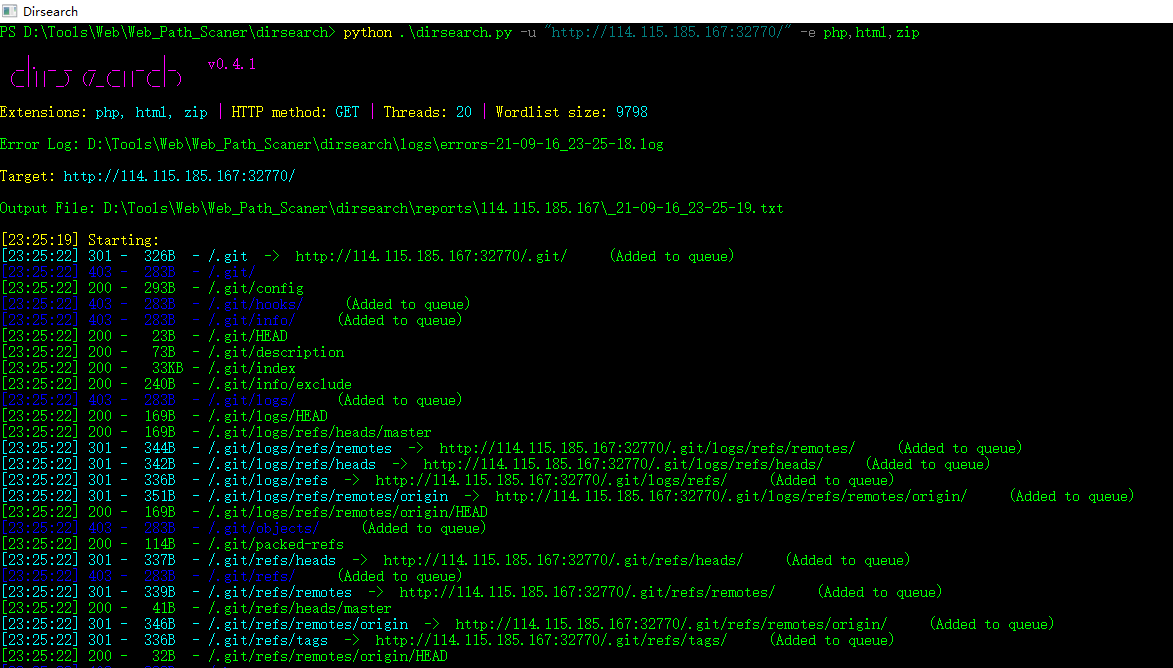Click the redirect URL ending /.git/refs/tags/
Viewport: 1173px width, 668px height.
(551, 640)
